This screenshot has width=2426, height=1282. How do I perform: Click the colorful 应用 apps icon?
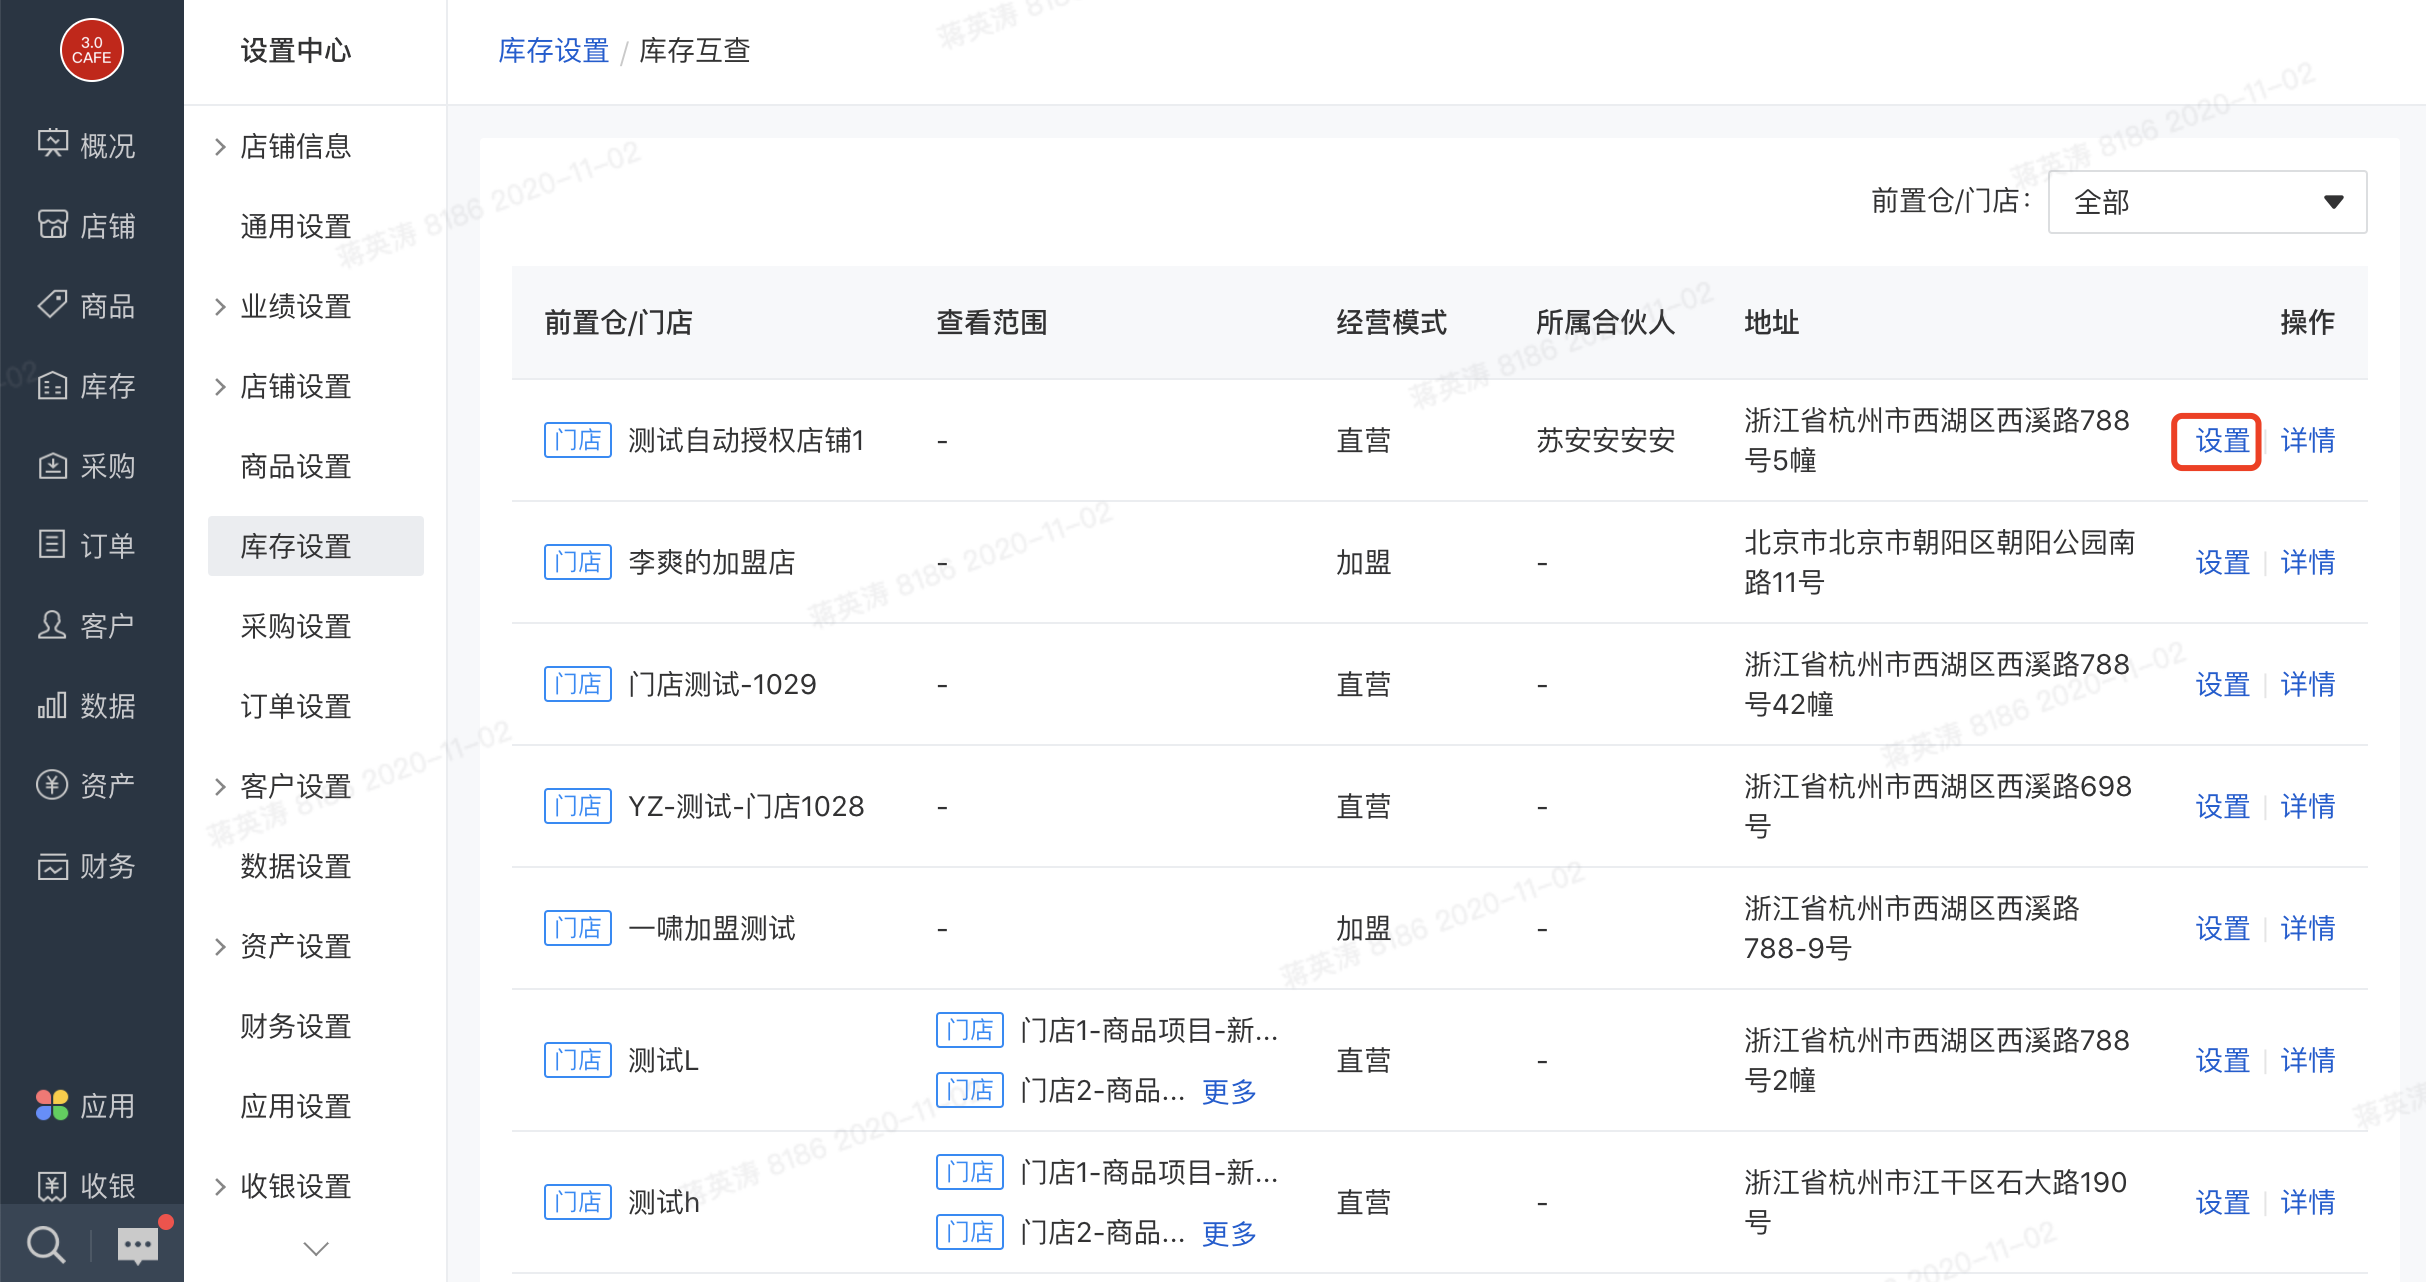(x=53, y=1106)
